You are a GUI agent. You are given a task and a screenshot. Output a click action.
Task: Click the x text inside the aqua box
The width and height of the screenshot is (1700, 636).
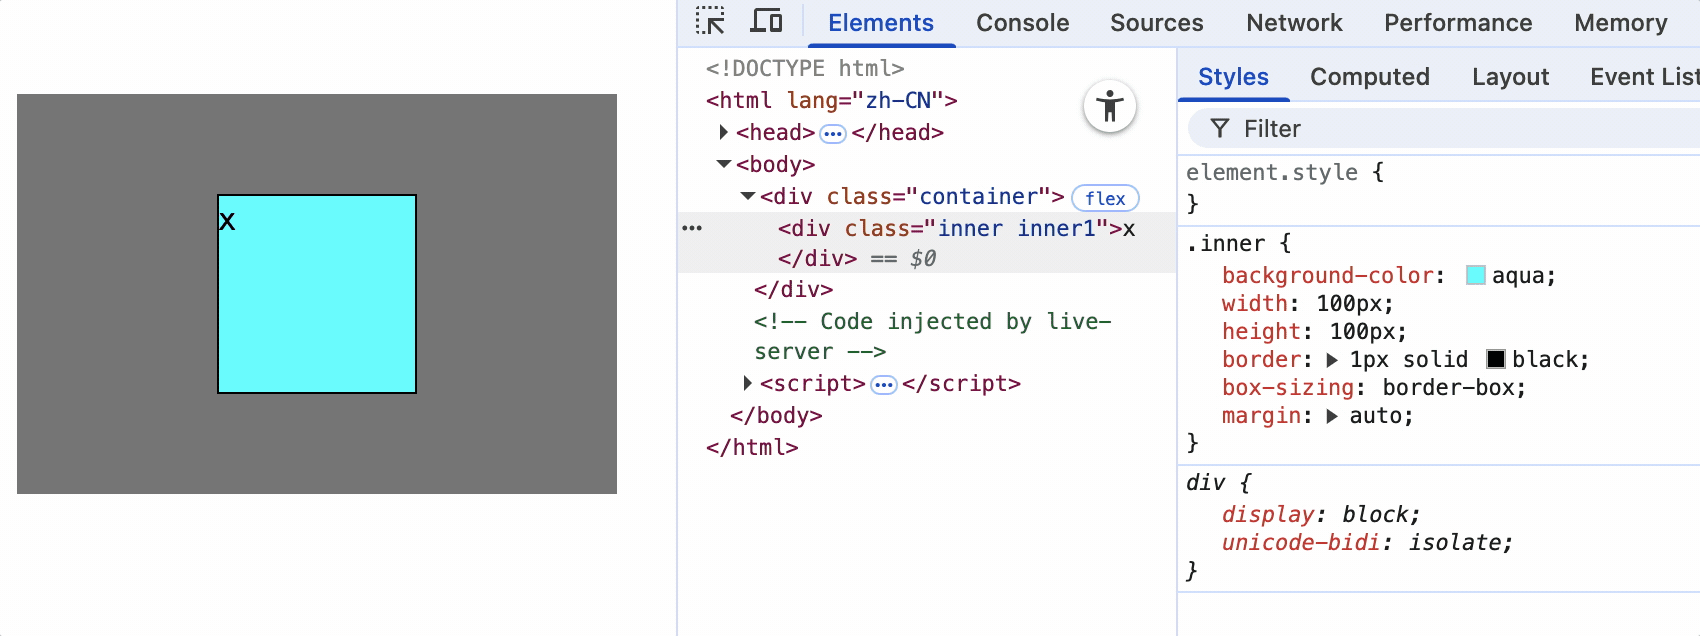tap(227, 222)
